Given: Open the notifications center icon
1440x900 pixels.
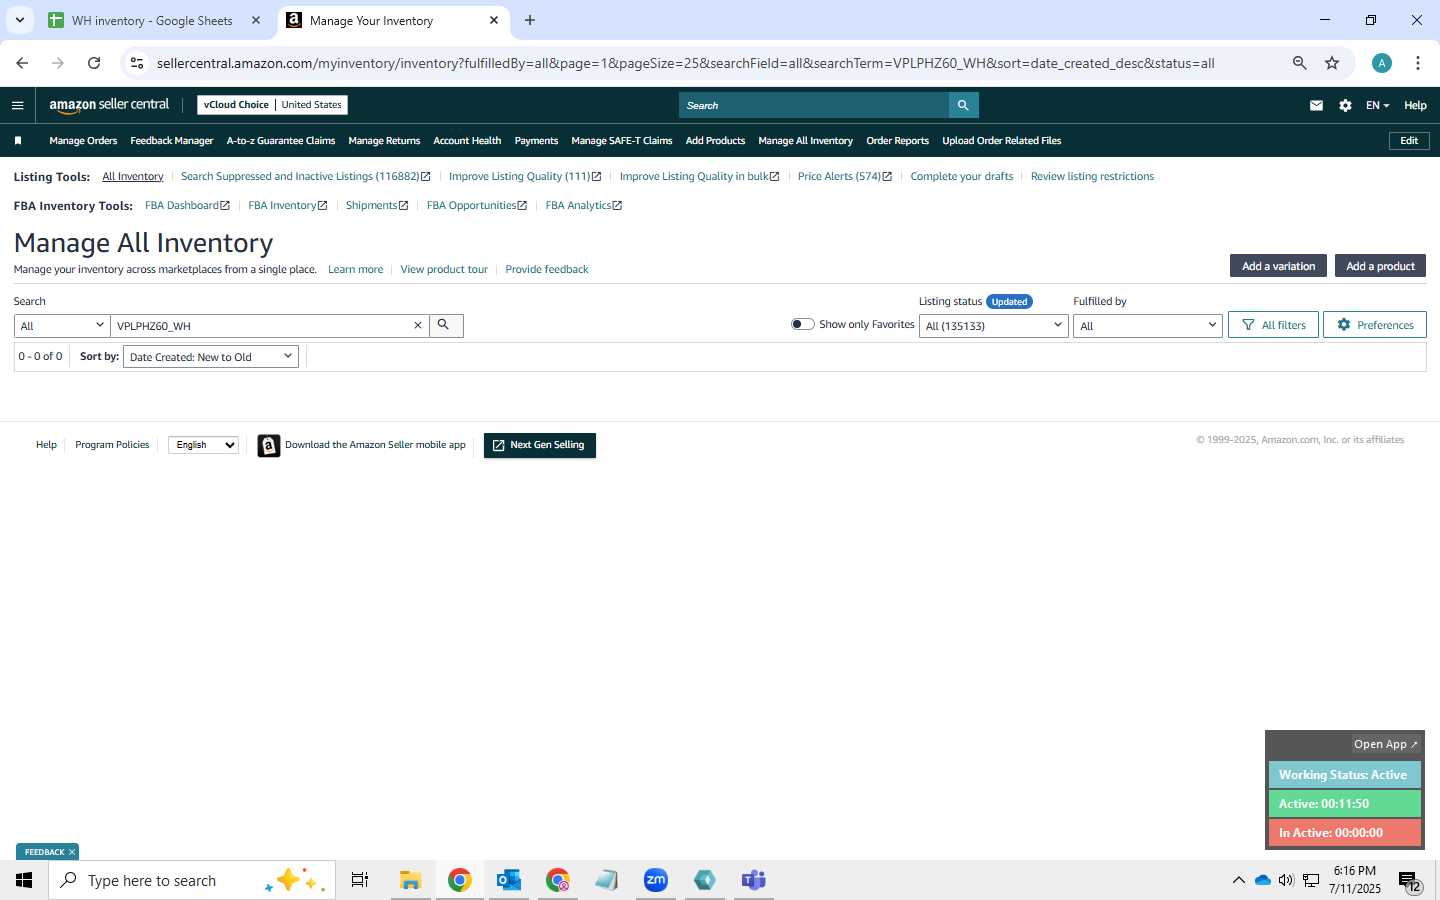Looking at the screenshot, I should pos(1410,881).
